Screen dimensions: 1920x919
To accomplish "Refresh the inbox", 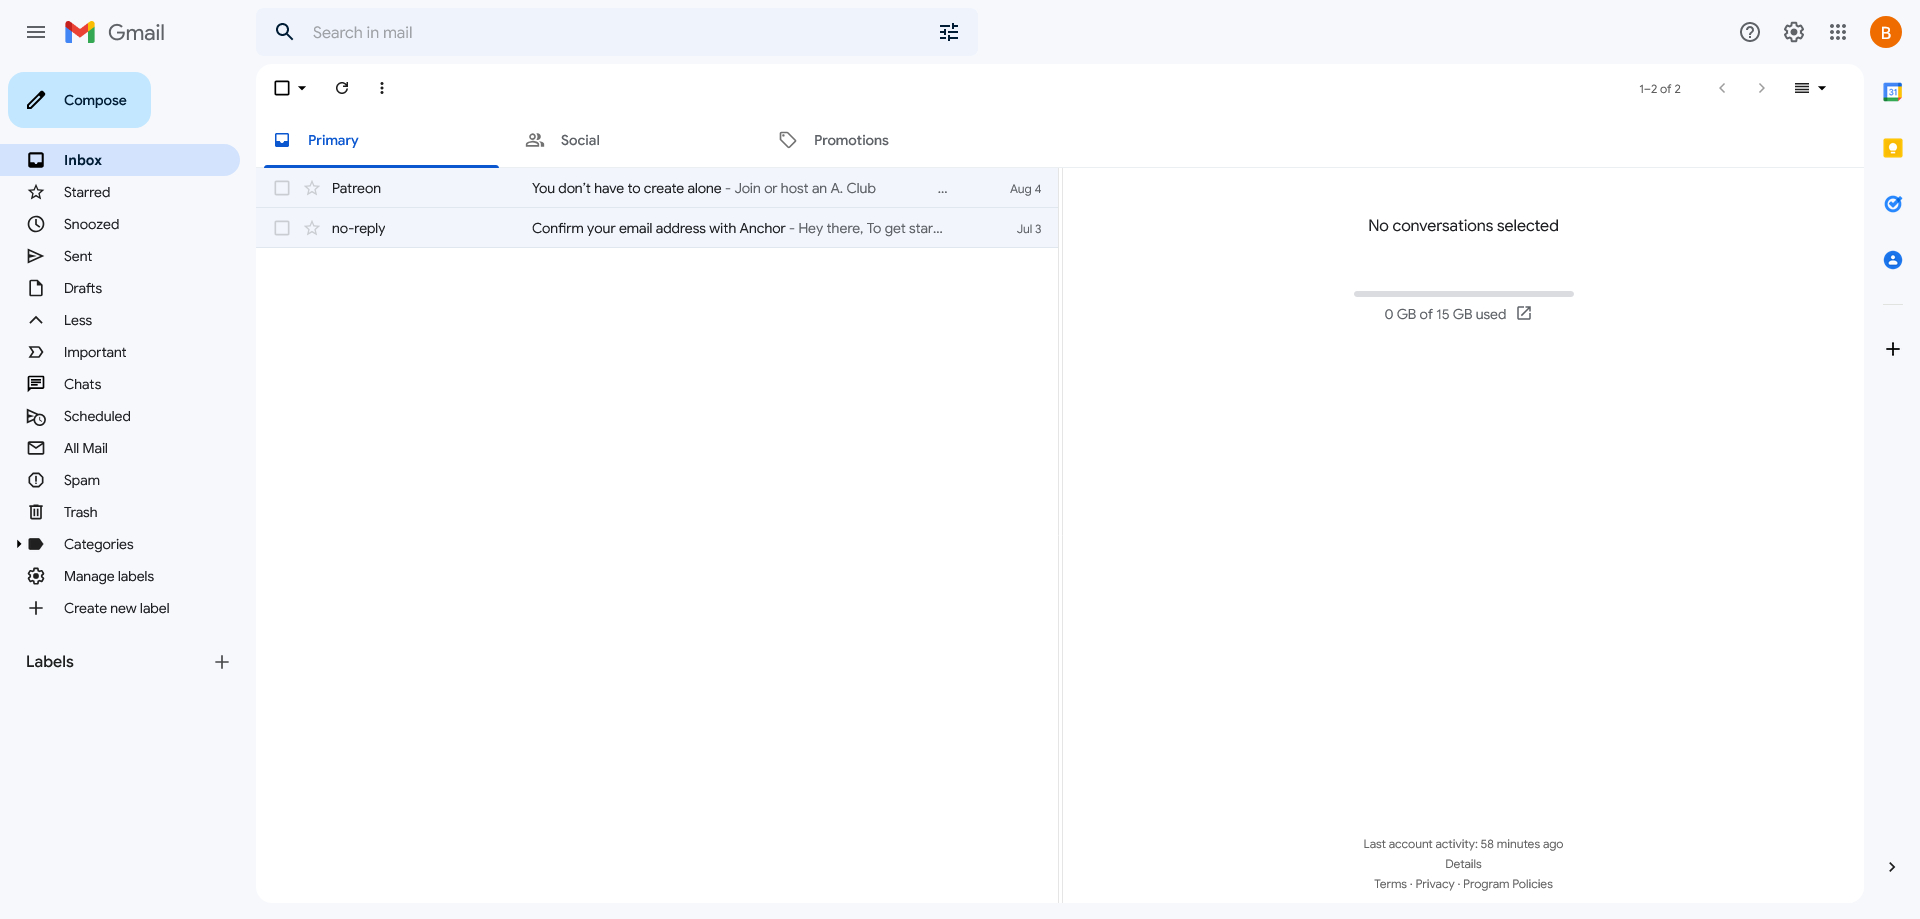I will [x=341, y=88].
